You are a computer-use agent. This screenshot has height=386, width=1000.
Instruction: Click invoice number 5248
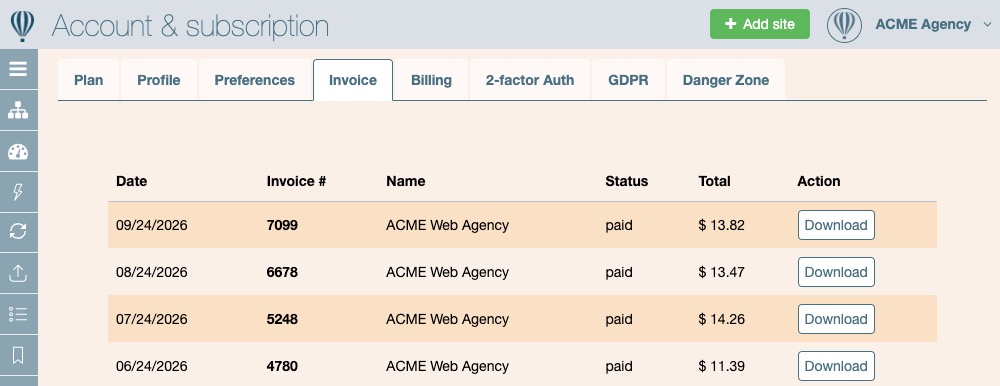click(x=282, y=319)
